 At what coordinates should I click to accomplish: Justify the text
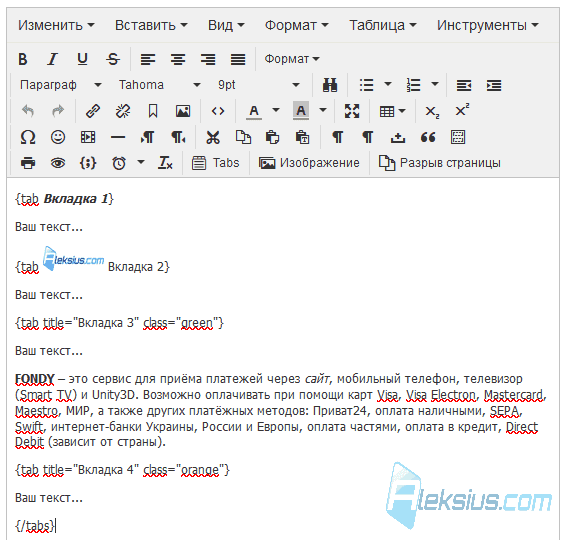click(x=238, y=59)
